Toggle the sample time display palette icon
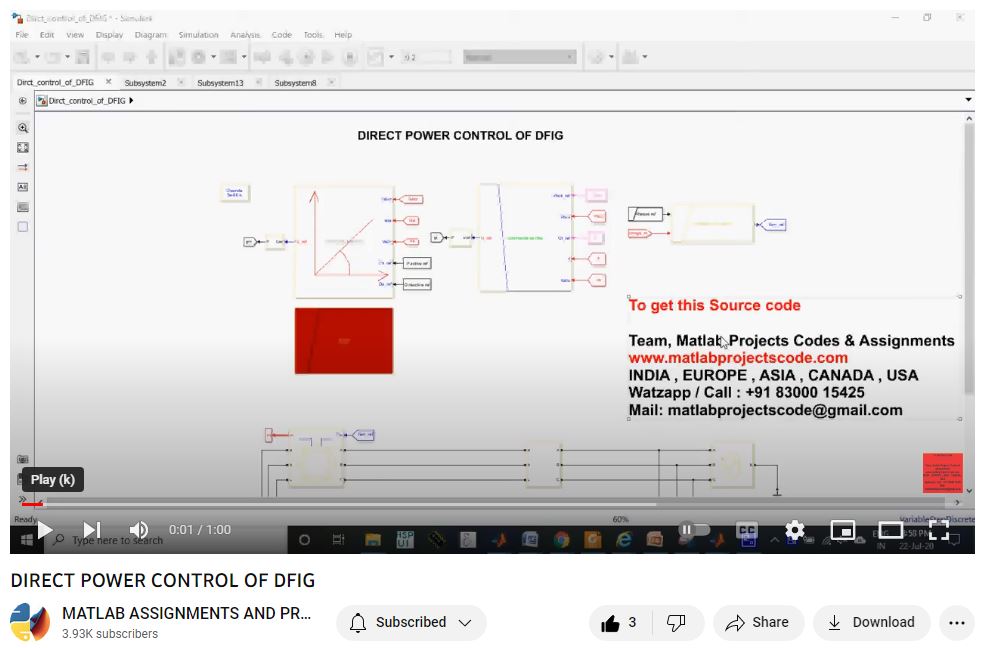This screenshot has height=648, width=985. [23, 167]
